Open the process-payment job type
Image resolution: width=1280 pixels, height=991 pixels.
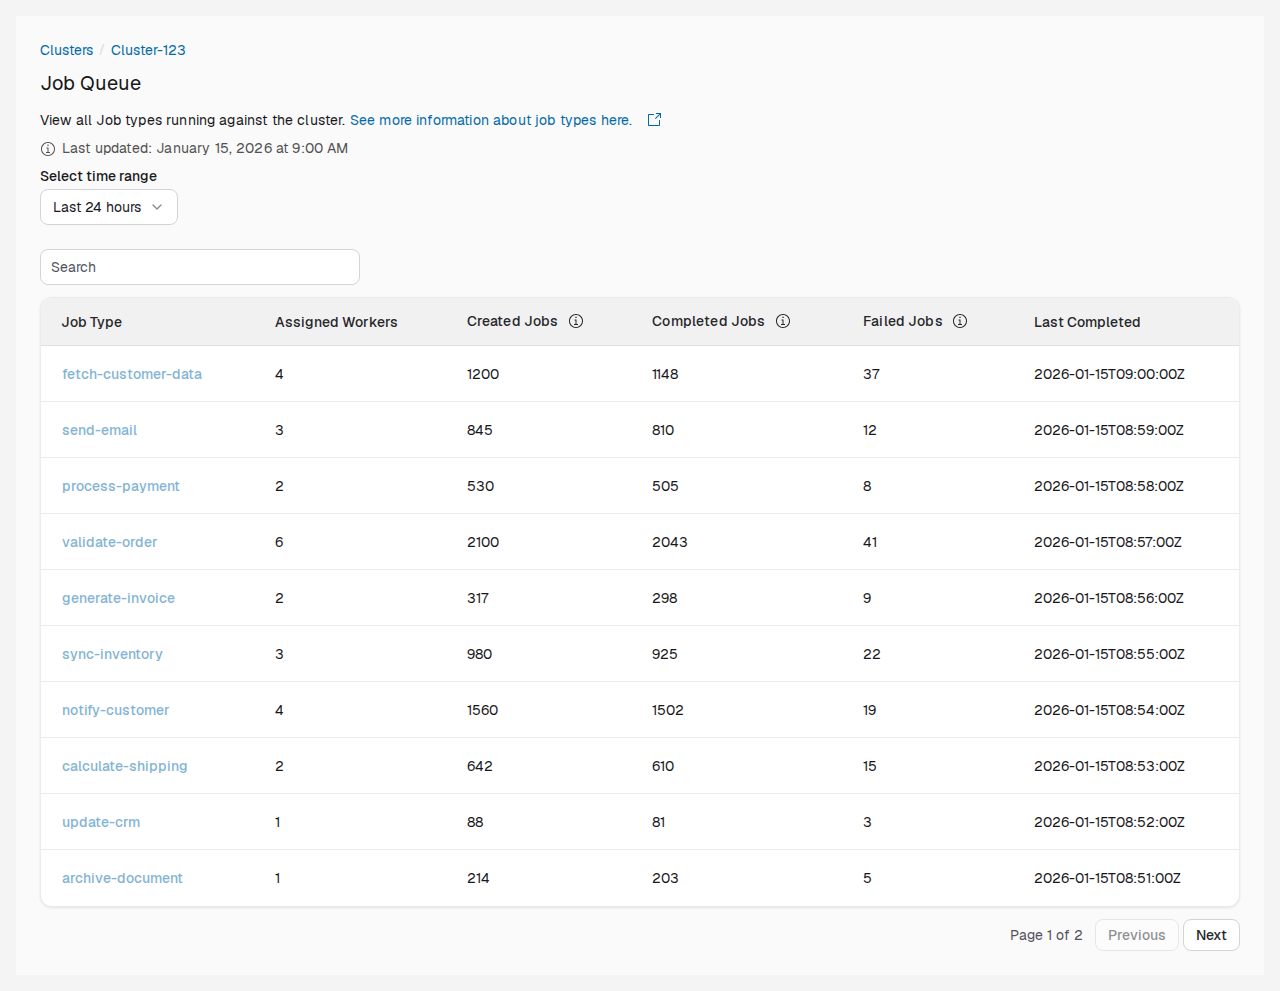[121, 486]
